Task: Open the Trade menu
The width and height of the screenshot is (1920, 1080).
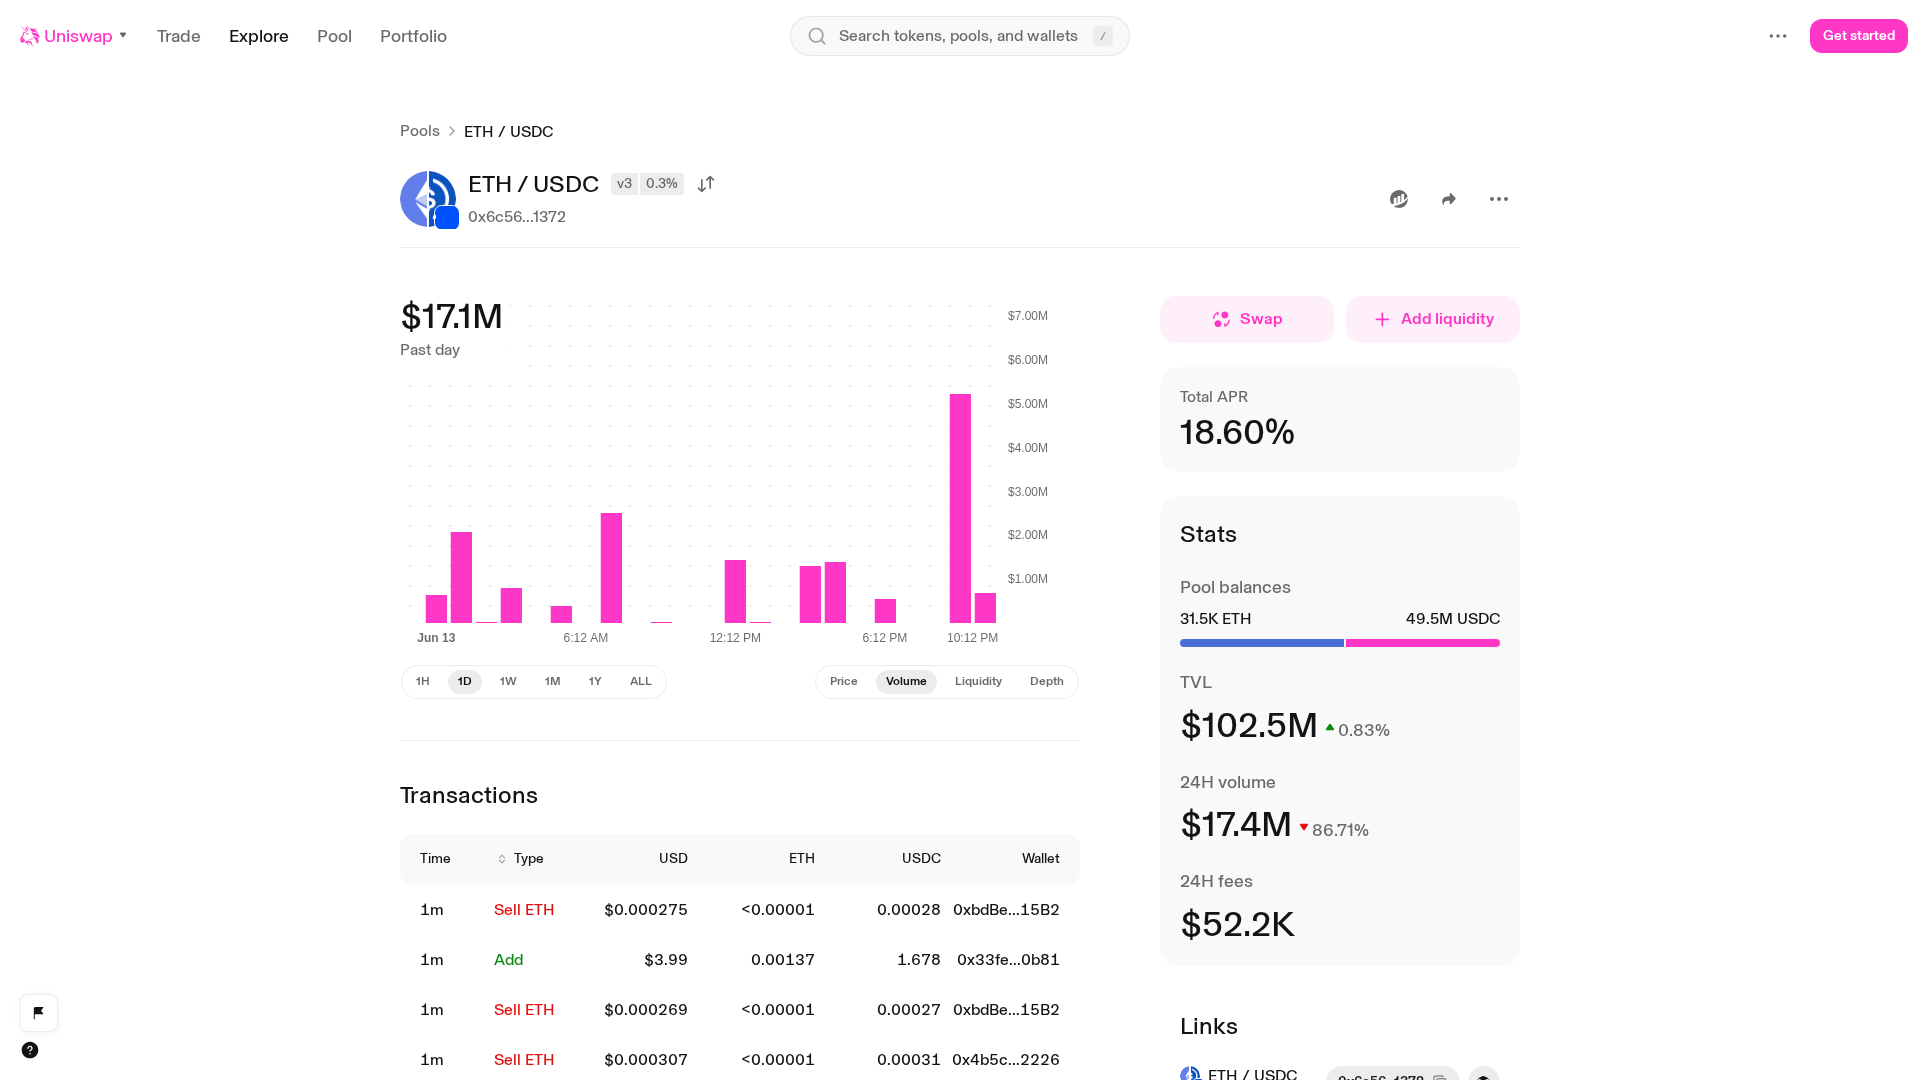Action: pos(179,36)
